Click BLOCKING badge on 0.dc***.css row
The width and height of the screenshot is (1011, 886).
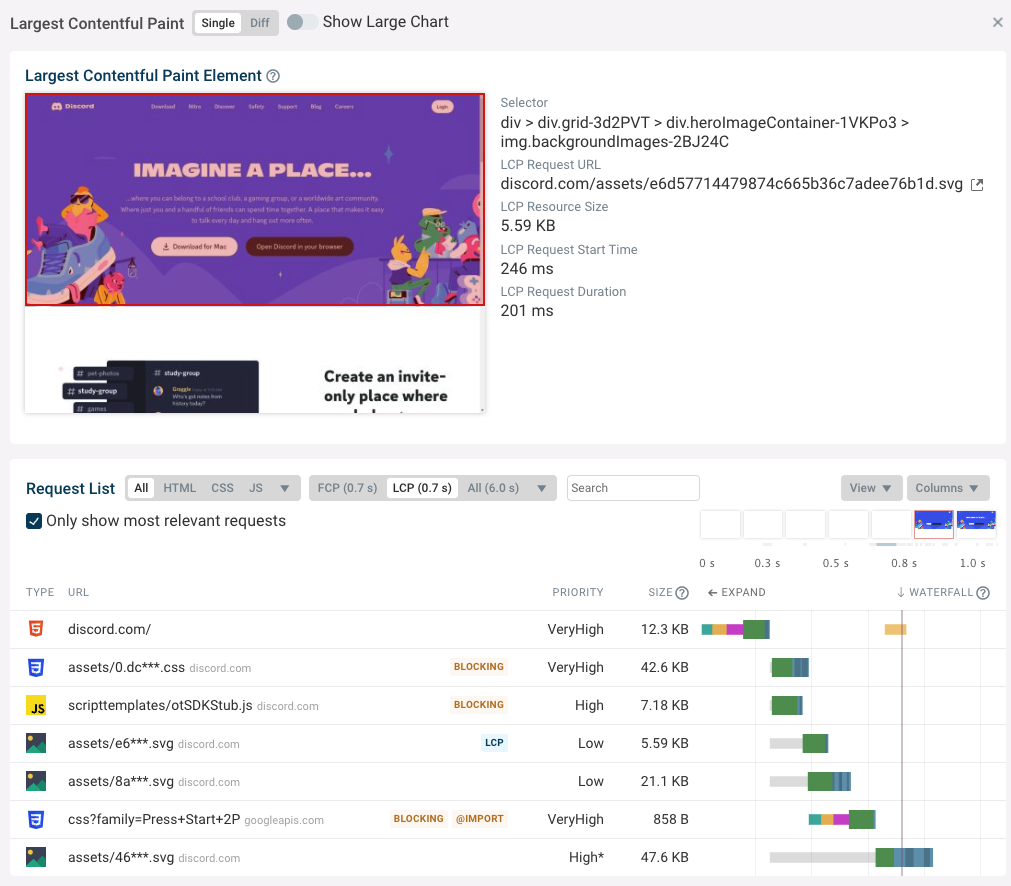(x=478, y=667)
